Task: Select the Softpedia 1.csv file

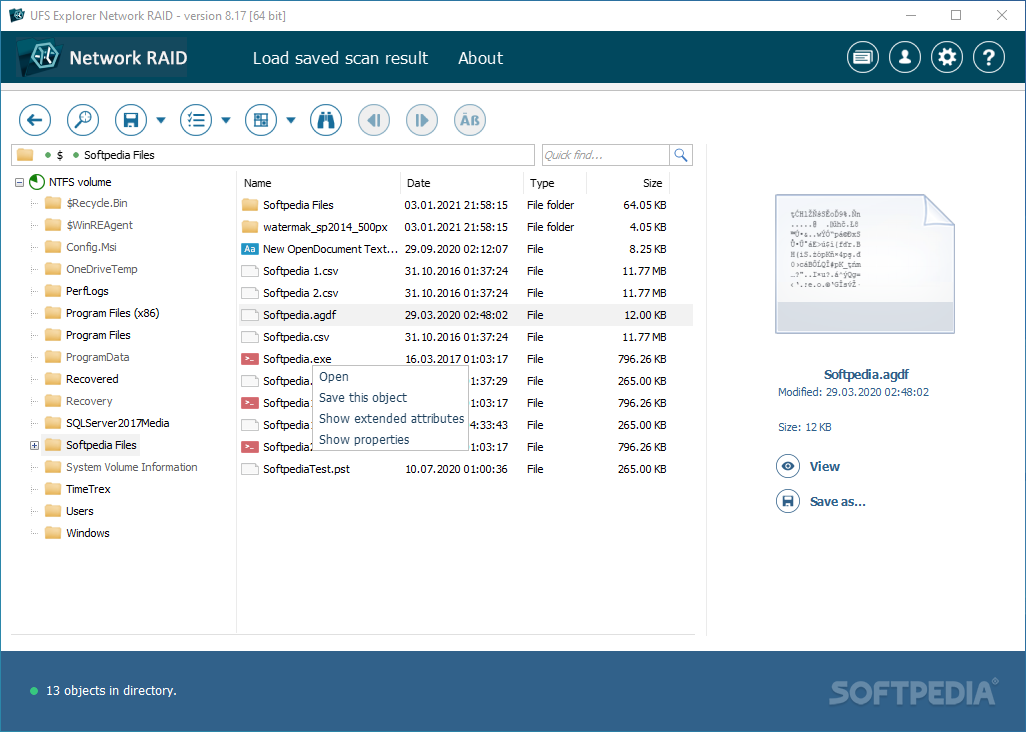Action: click(x=465, y=271)
